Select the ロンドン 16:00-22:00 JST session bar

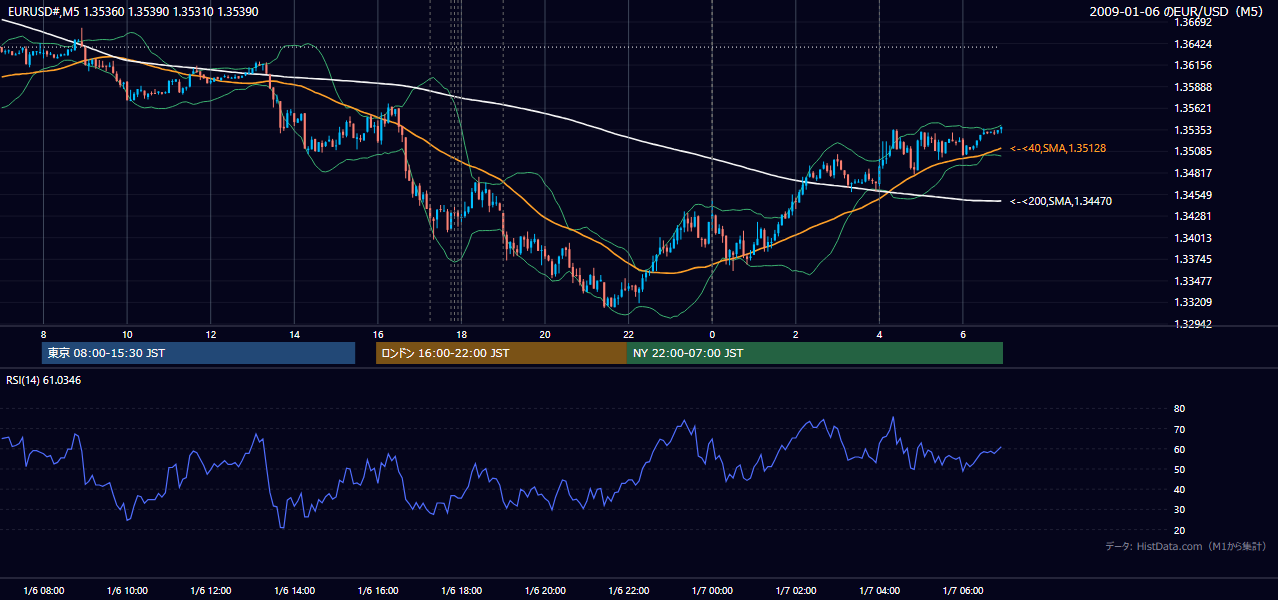[501, 353]
